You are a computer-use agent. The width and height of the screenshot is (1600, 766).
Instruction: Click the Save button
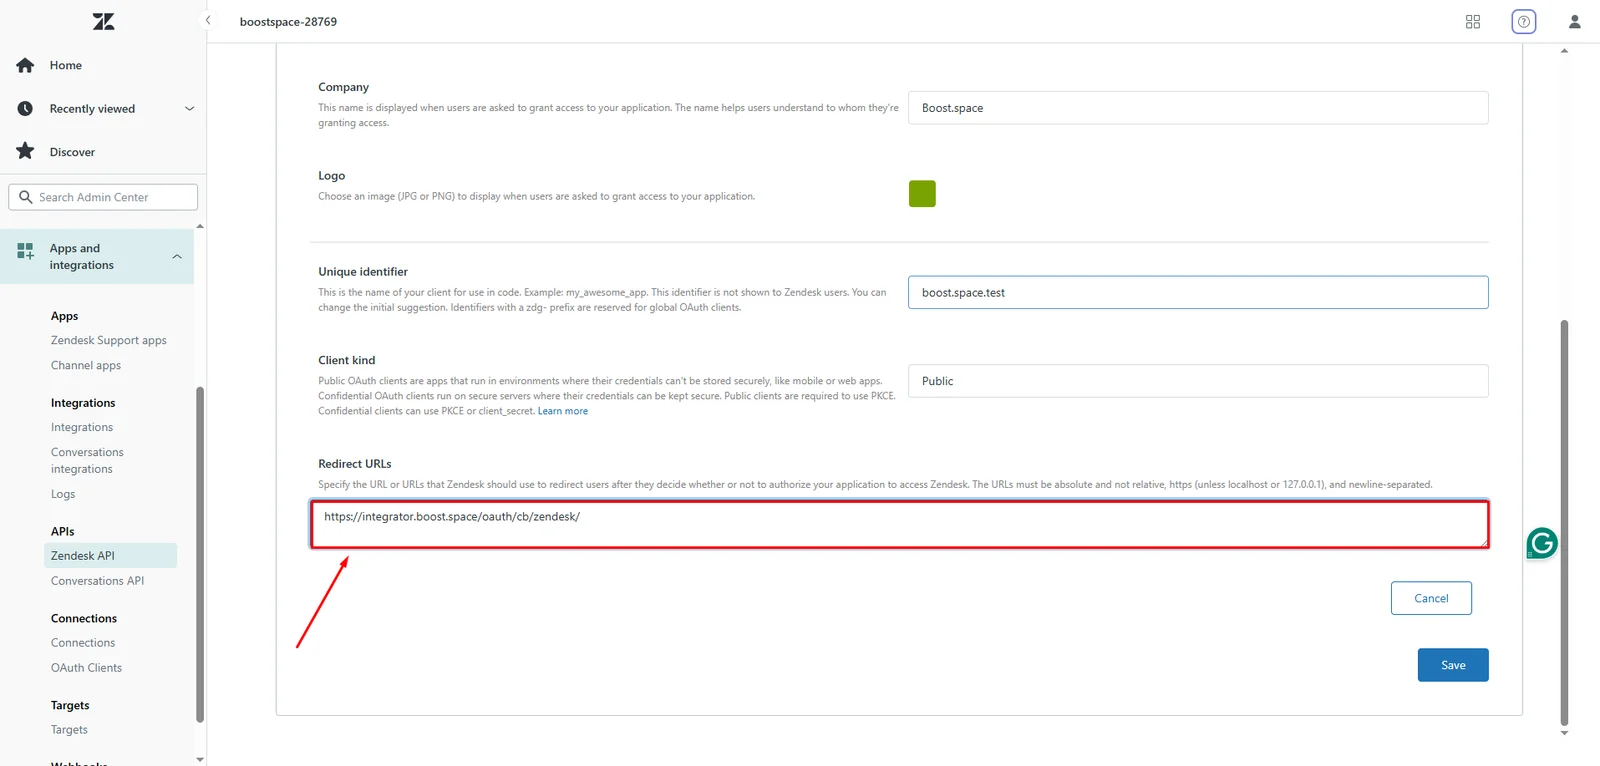[x=1453, y=665]
